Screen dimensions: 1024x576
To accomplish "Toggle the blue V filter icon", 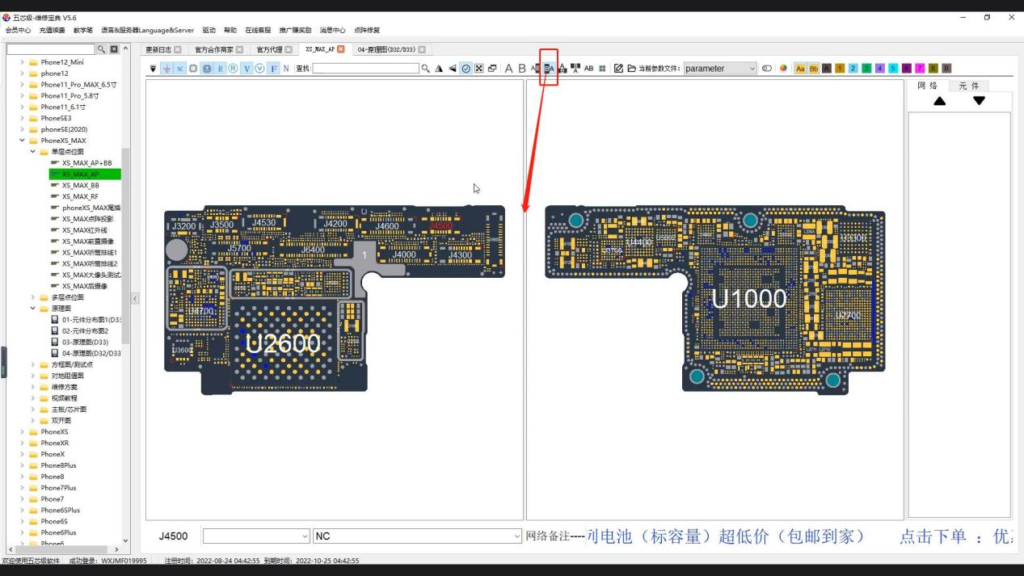I will pos(247,68).
